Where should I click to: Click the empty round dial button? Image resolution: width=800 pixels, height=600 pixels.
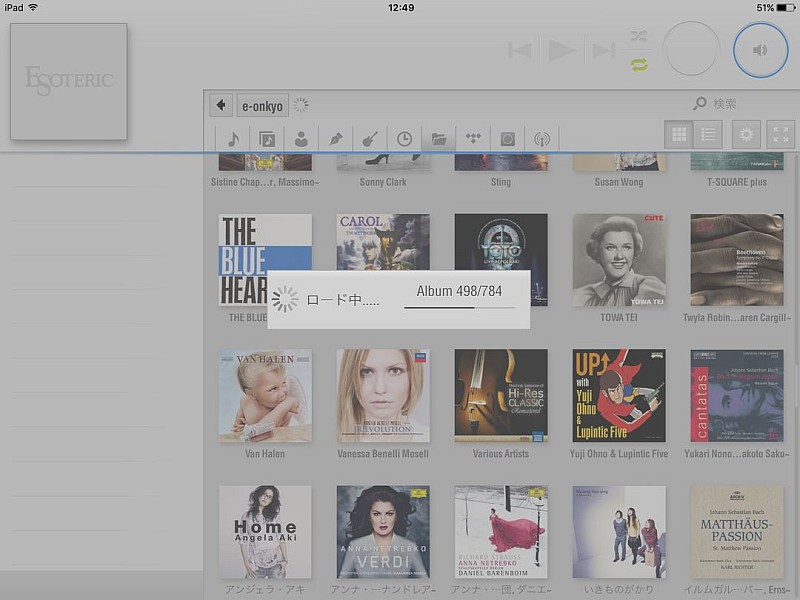[x=691, y=49]
